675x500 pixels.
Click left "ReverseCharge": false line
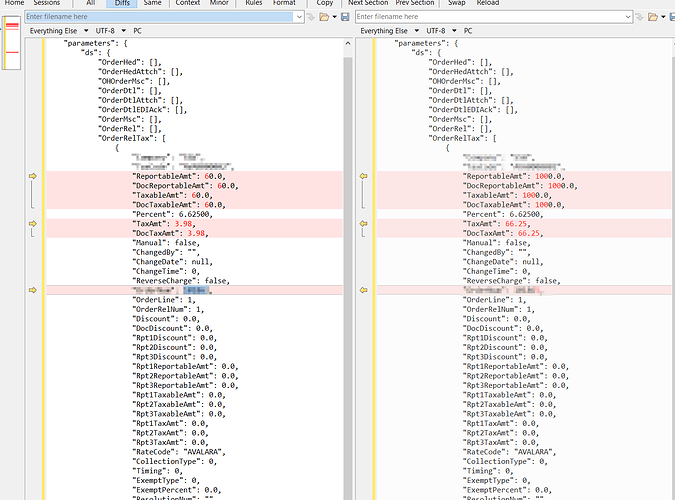[181, 281]
